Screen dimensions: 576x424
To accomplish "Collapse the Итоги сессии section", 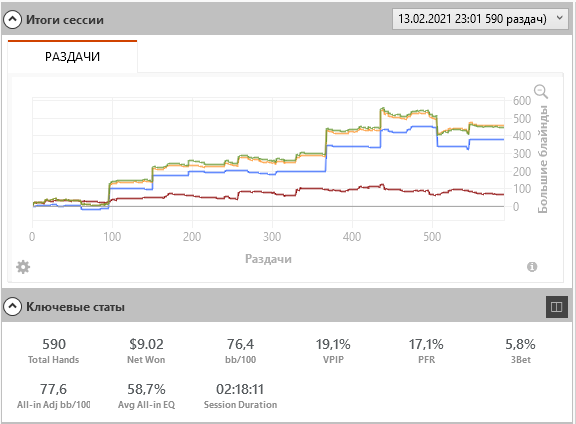I will tap(12, 19).
